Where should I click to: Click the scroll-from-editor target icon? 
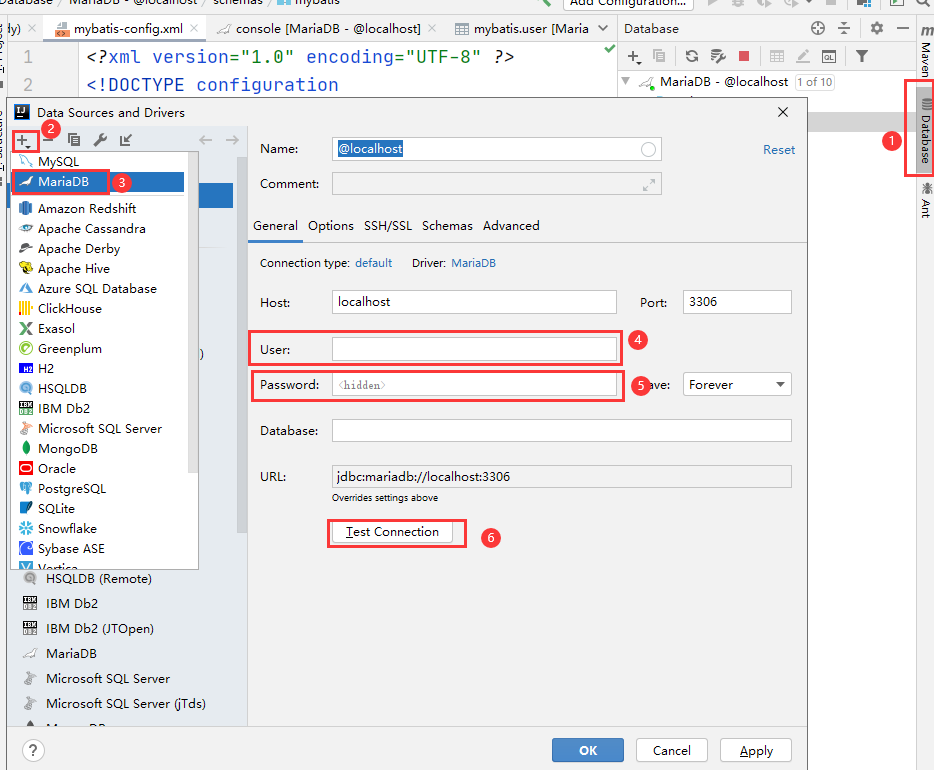(x=818, y=28)
